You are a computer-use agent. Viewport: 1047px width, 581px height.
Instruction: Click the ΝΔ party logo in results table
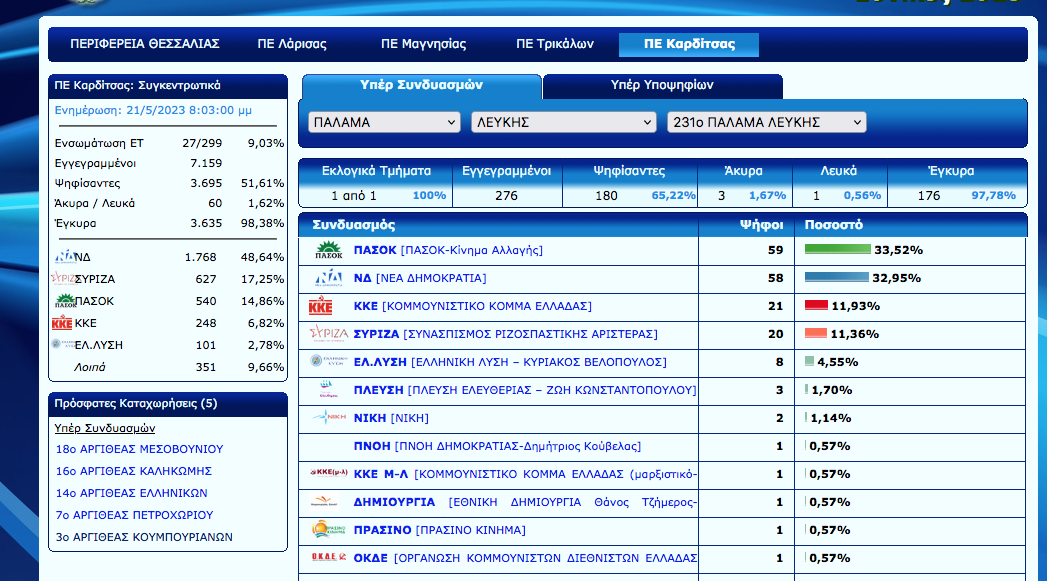(x=328, y=278)
